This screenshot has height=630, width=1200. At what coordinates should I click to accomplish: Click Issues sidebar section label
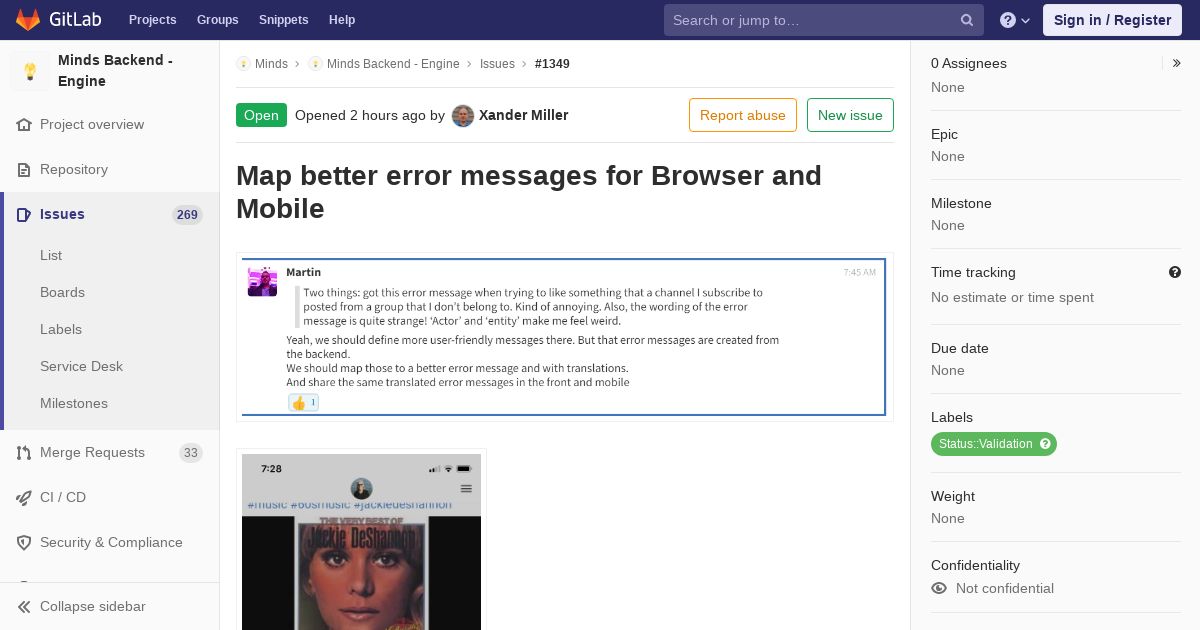tap(62, 214)
